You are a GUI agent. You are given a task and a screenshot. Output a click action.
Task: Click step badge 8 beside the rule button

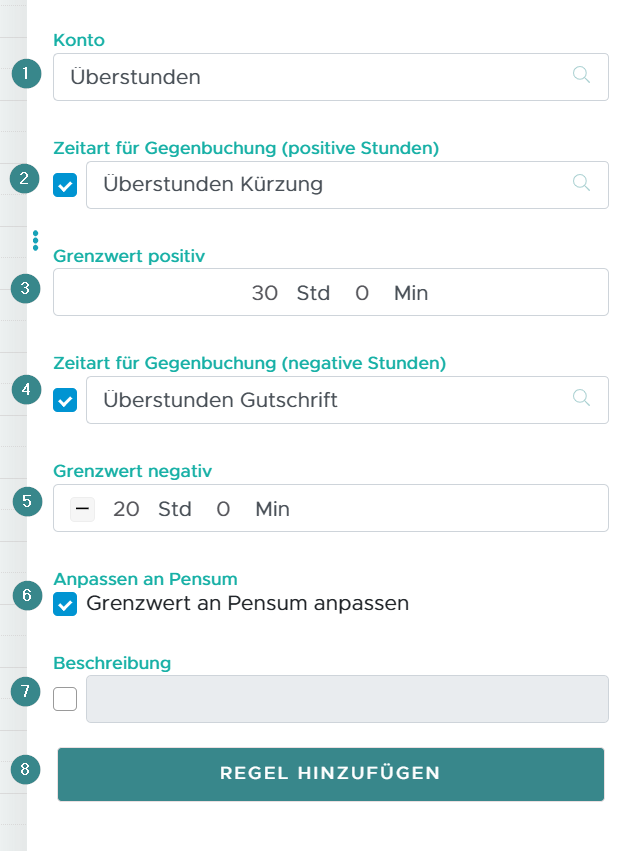25,769
